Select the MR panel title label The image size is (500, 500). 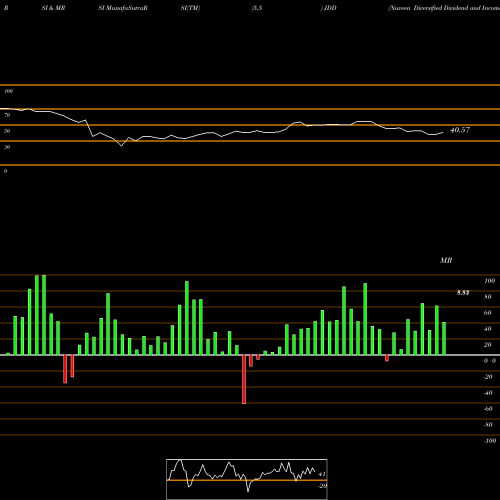pos(446,260)
